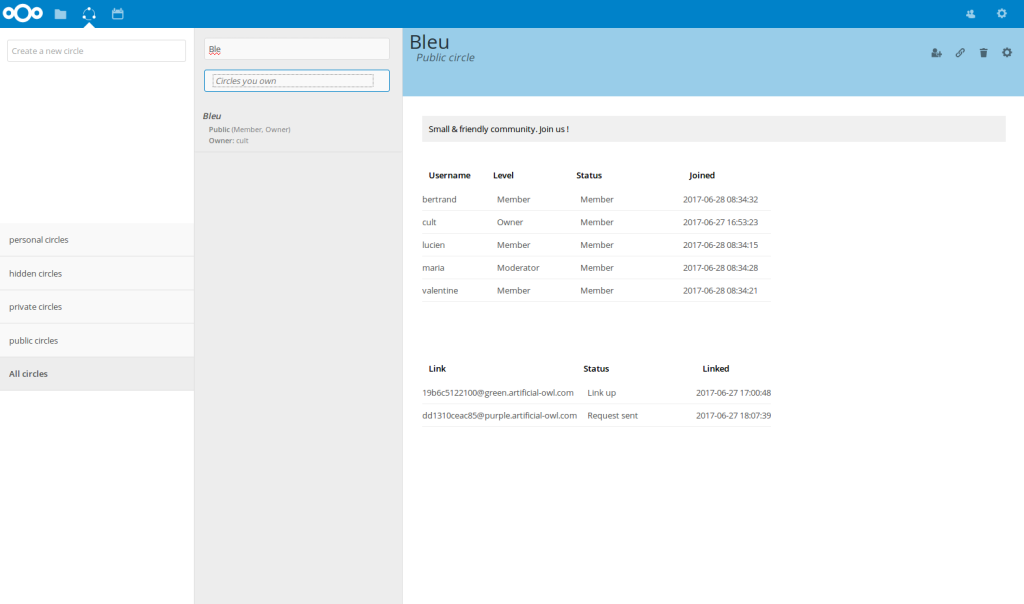Open the Bleu circle settings gear
The height and width of the screenshot is (604, 1024).
(1007, 53)
